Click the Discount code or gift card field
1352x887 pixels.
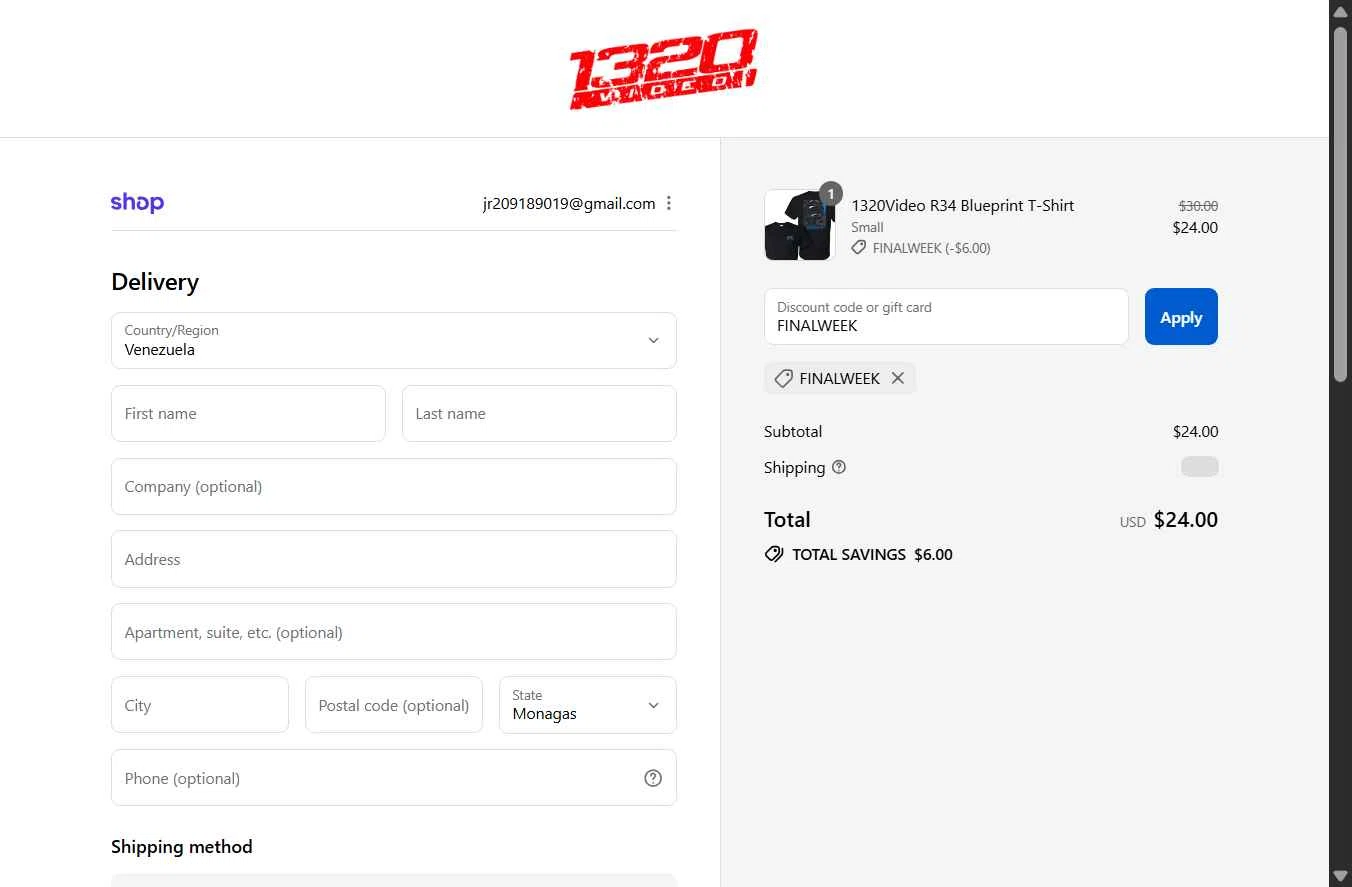tap(946, 317)
